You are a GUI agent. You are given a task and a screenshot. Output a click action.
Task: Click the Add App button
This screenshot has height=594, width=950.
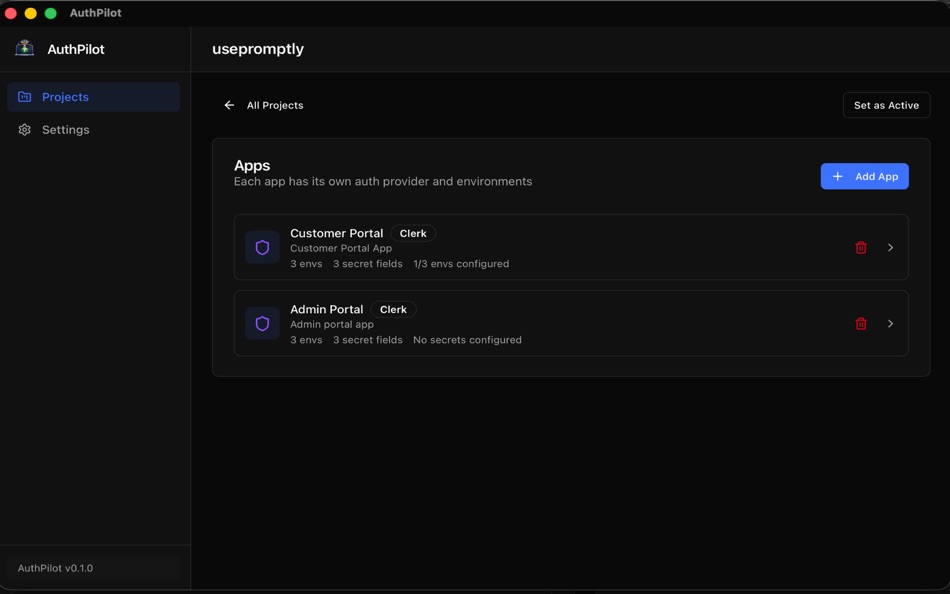(x=865, y=176)
